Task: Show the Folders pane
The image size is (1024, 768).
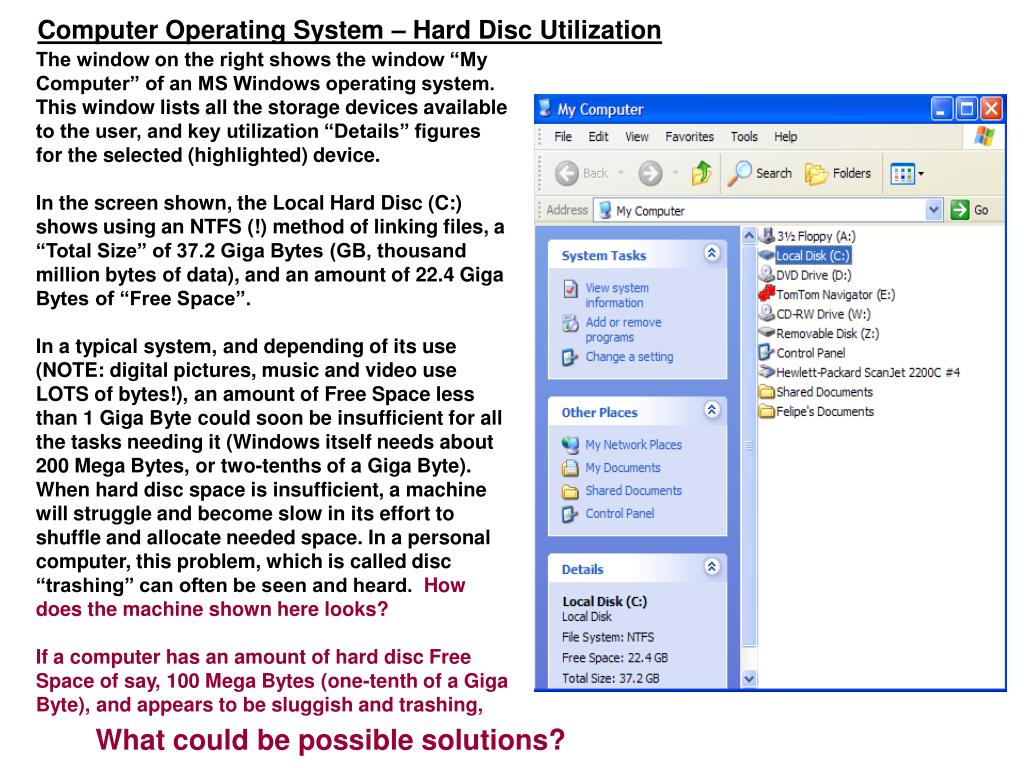Action: pyautogui.click(x=838, y=173)
